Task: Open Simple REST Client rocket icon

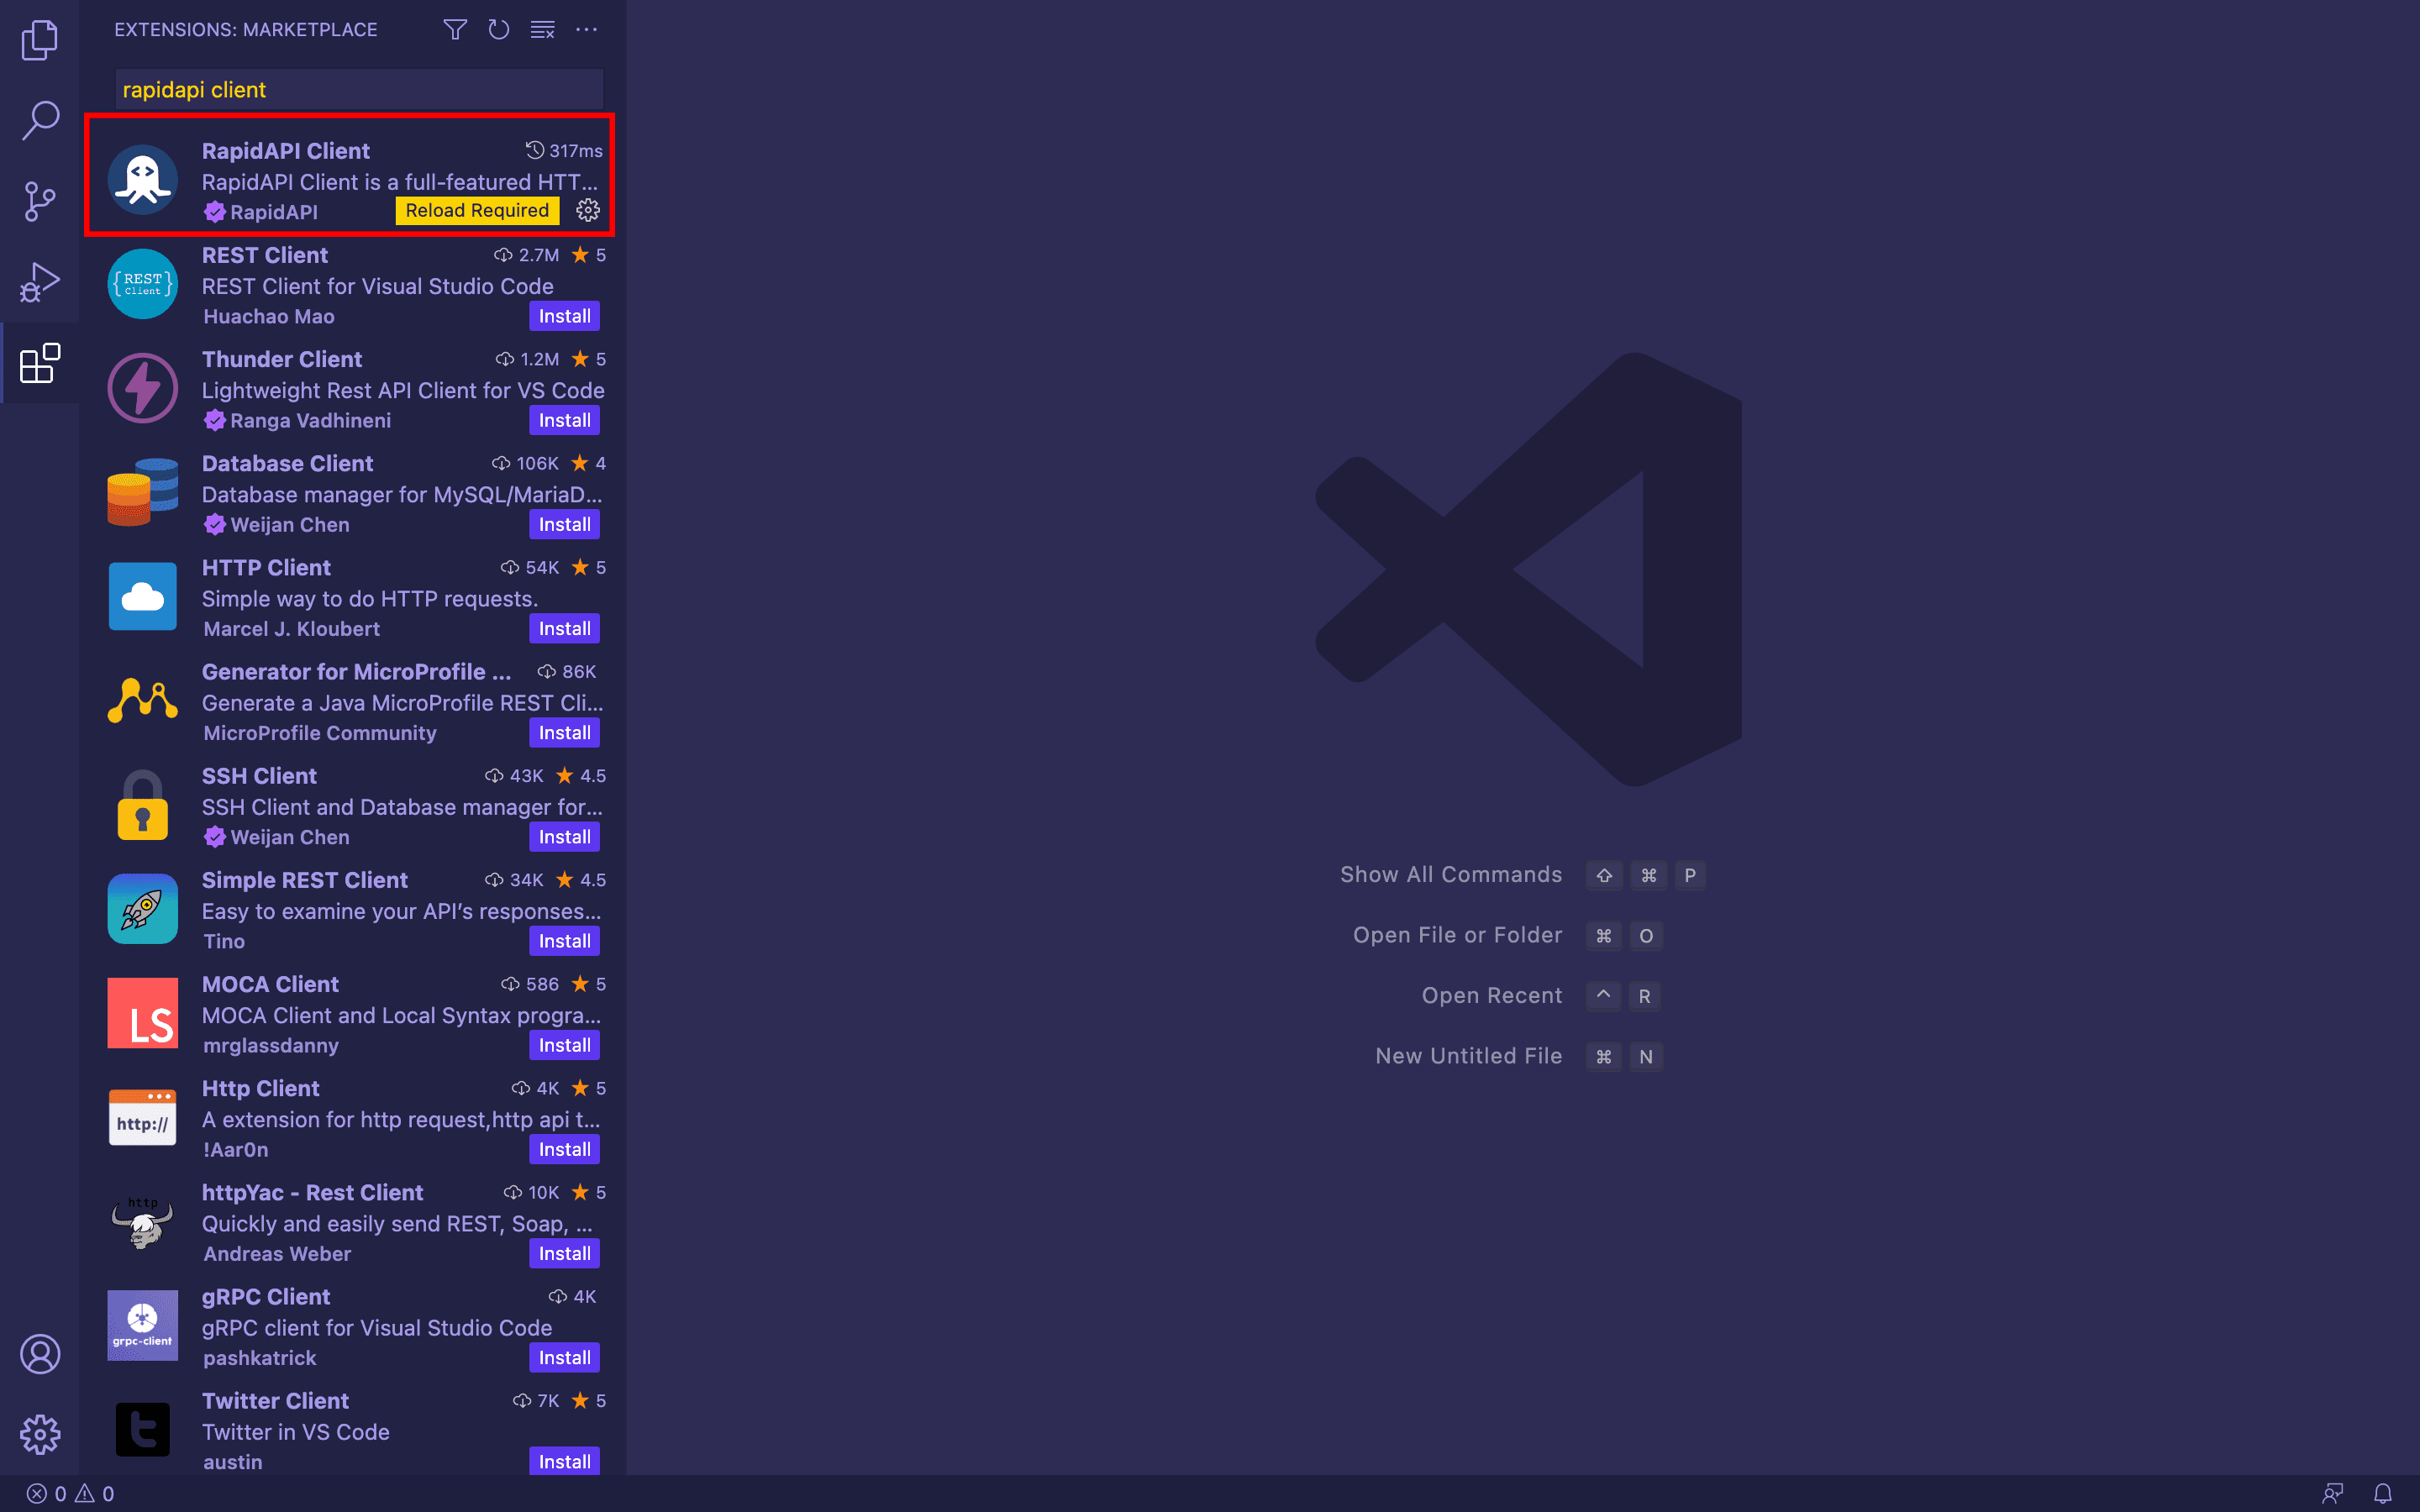Action: pos(143,908)
